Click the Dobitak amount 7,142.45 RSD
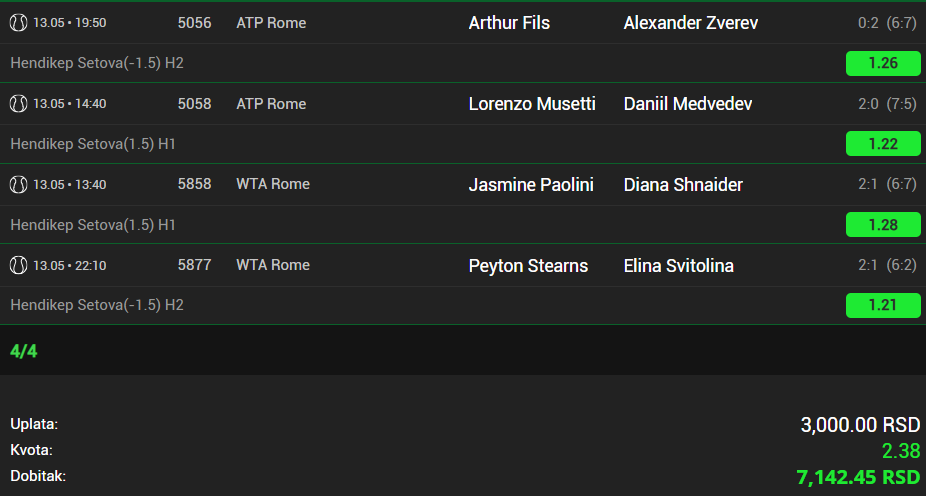 (x=858, y=477)
